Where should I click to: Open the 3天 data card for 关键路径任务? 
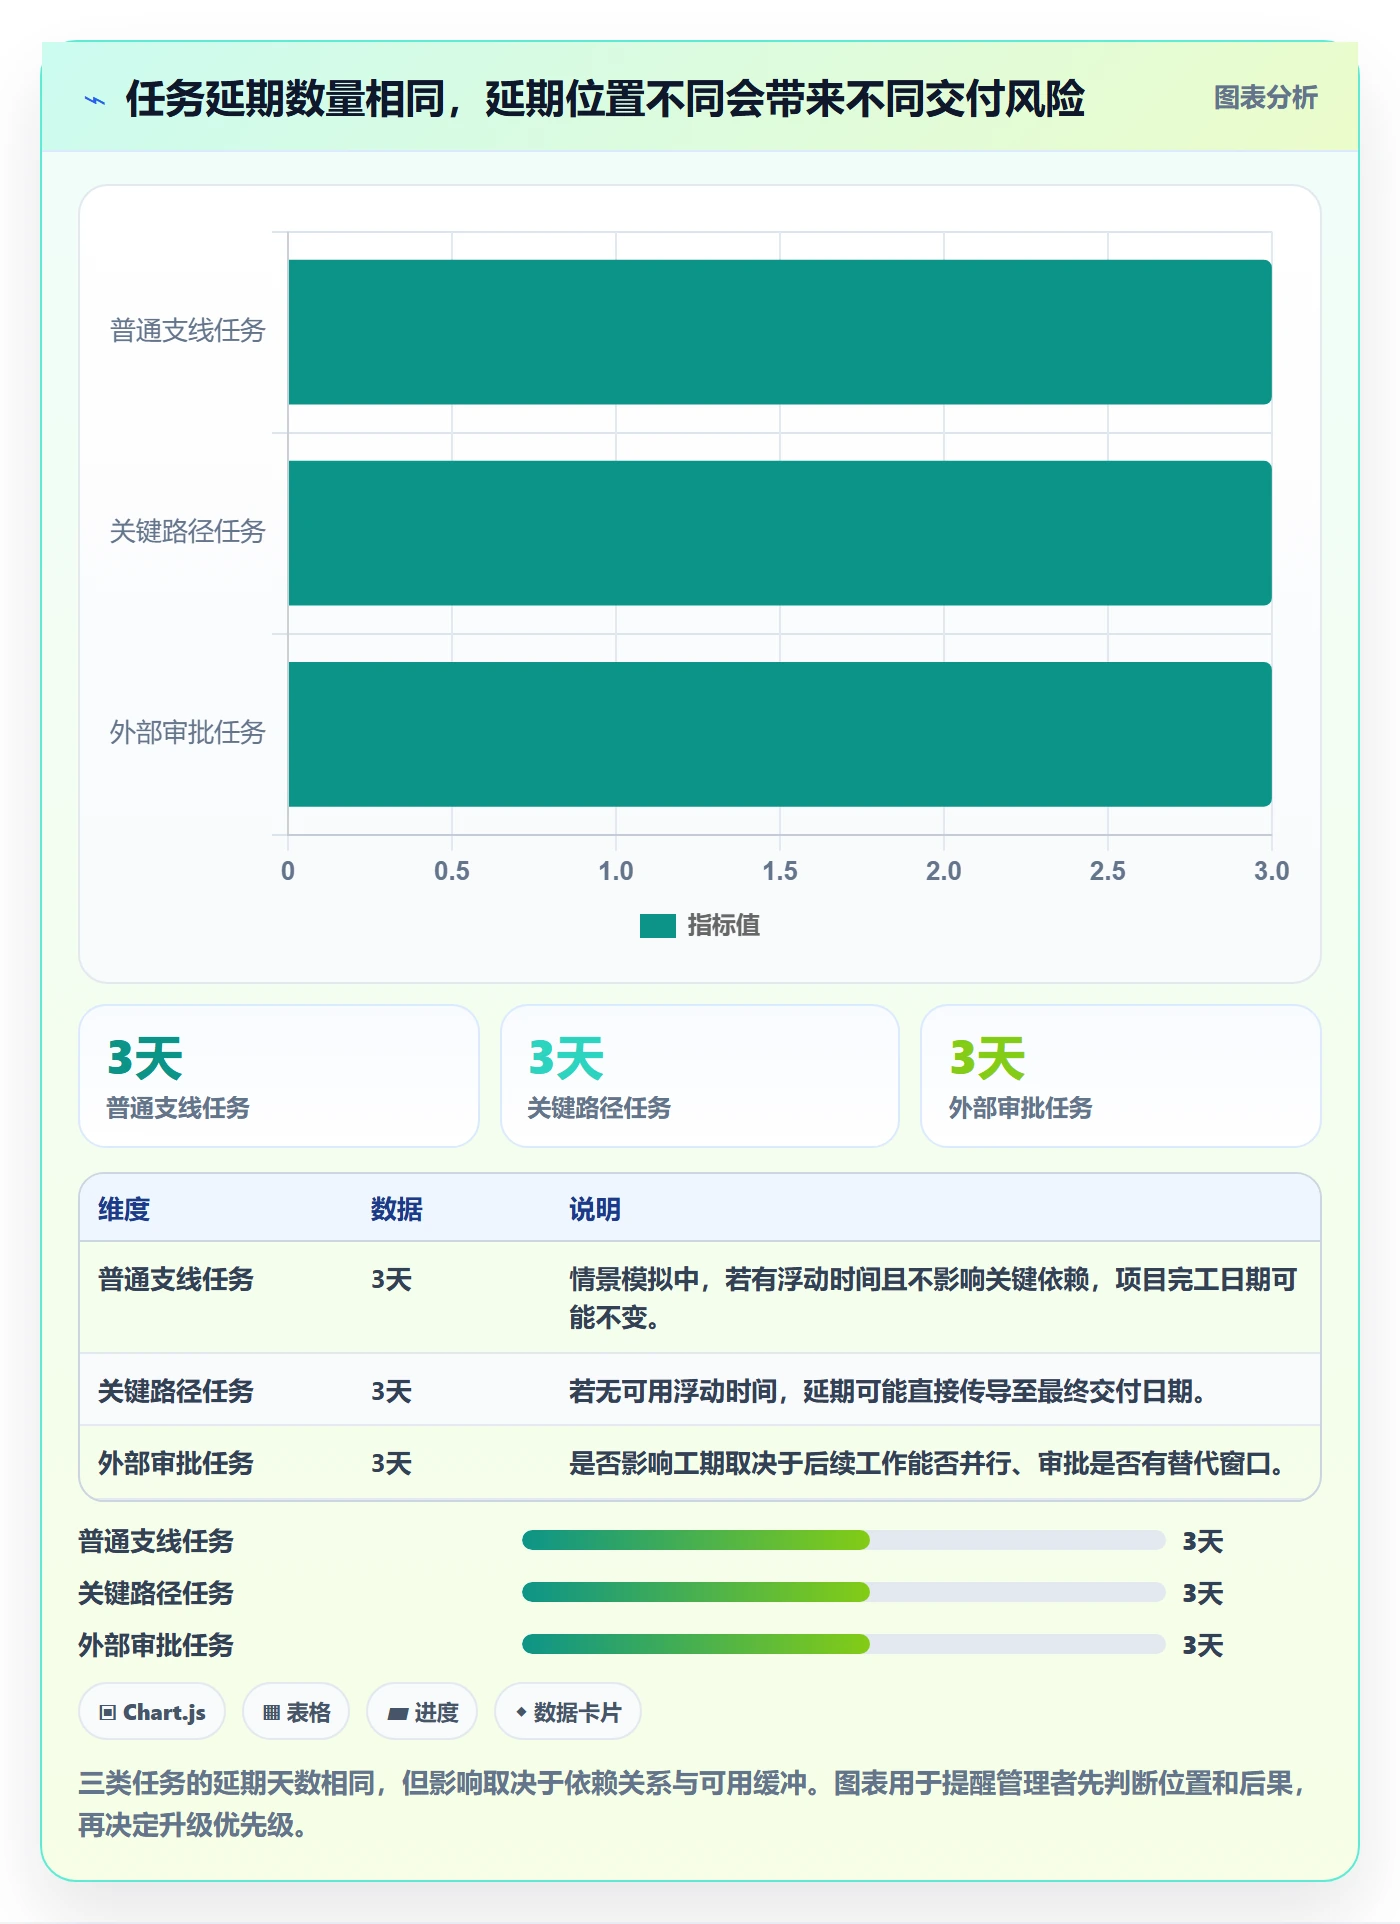click(700, 1076)
